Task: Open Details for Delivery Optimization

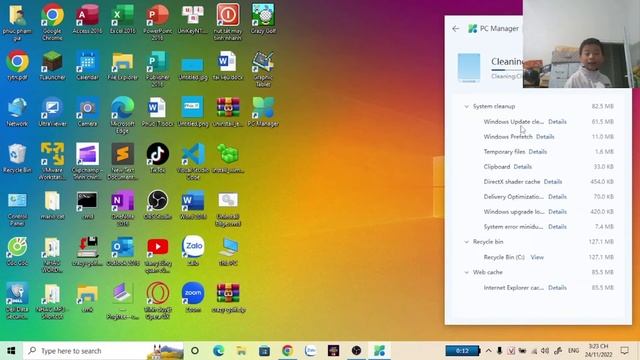Action: pos(557,197)
